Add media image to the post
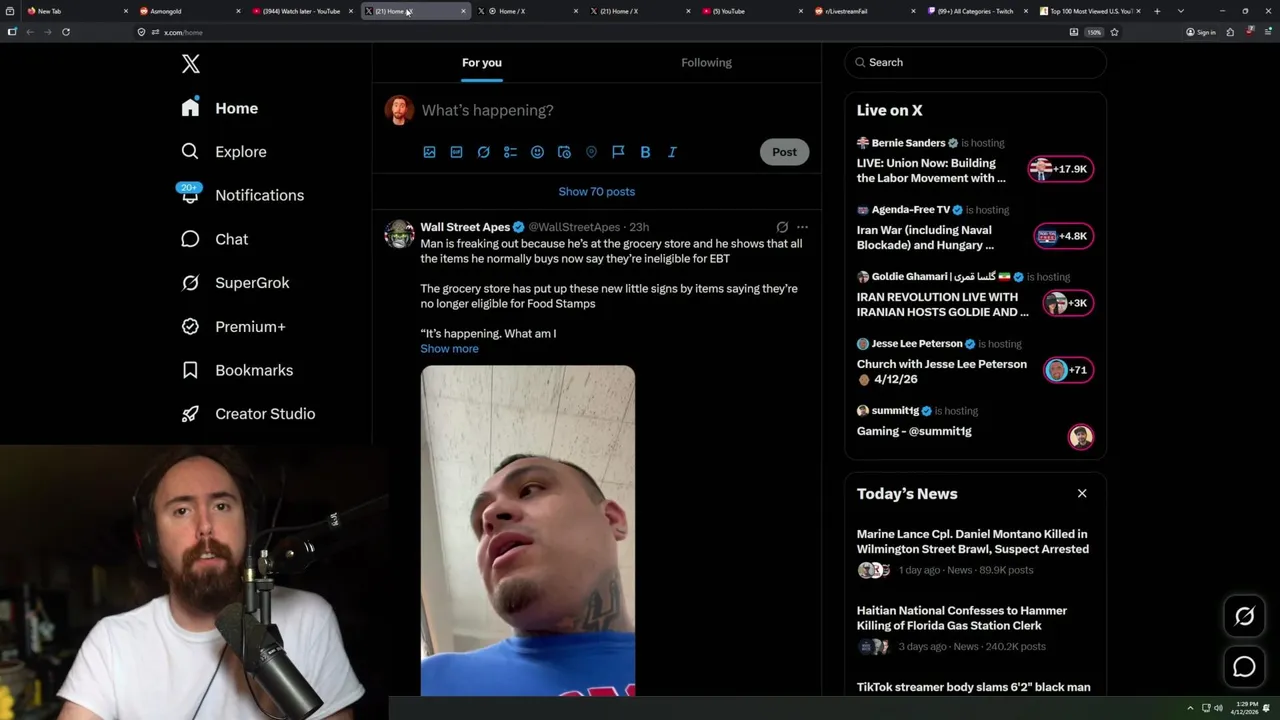Viewport: 1280px width, 720px height. pos(429,152)
